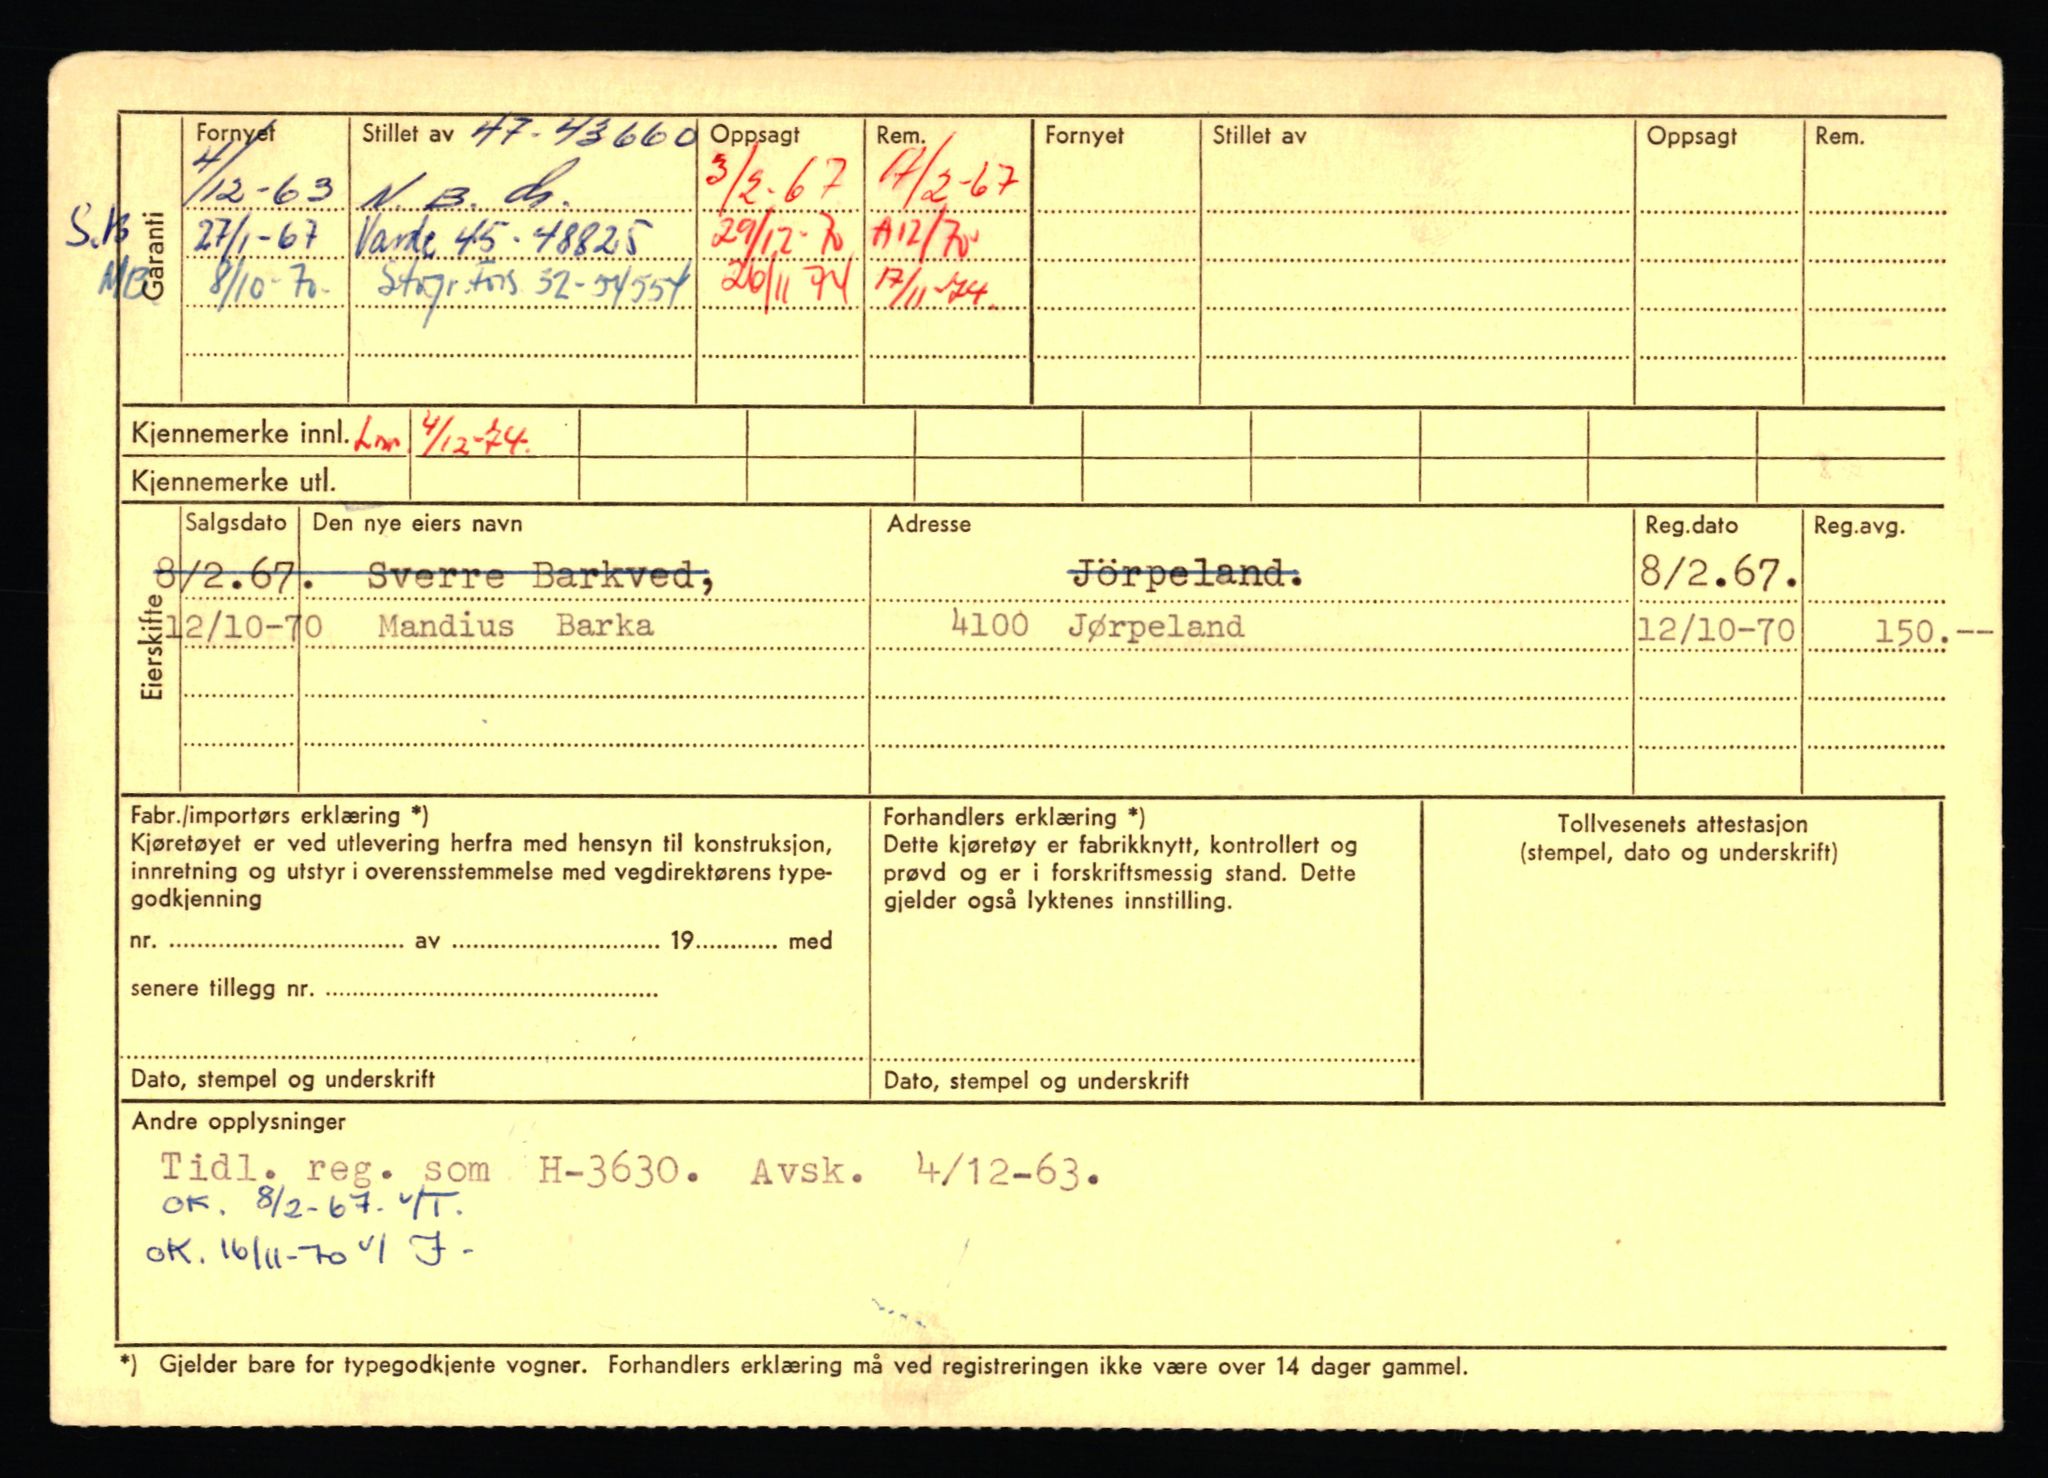2048x1478 pixels.
Task: Click the 'Fabr./importørs erklæring *)' heading
Action: (280, 816)
